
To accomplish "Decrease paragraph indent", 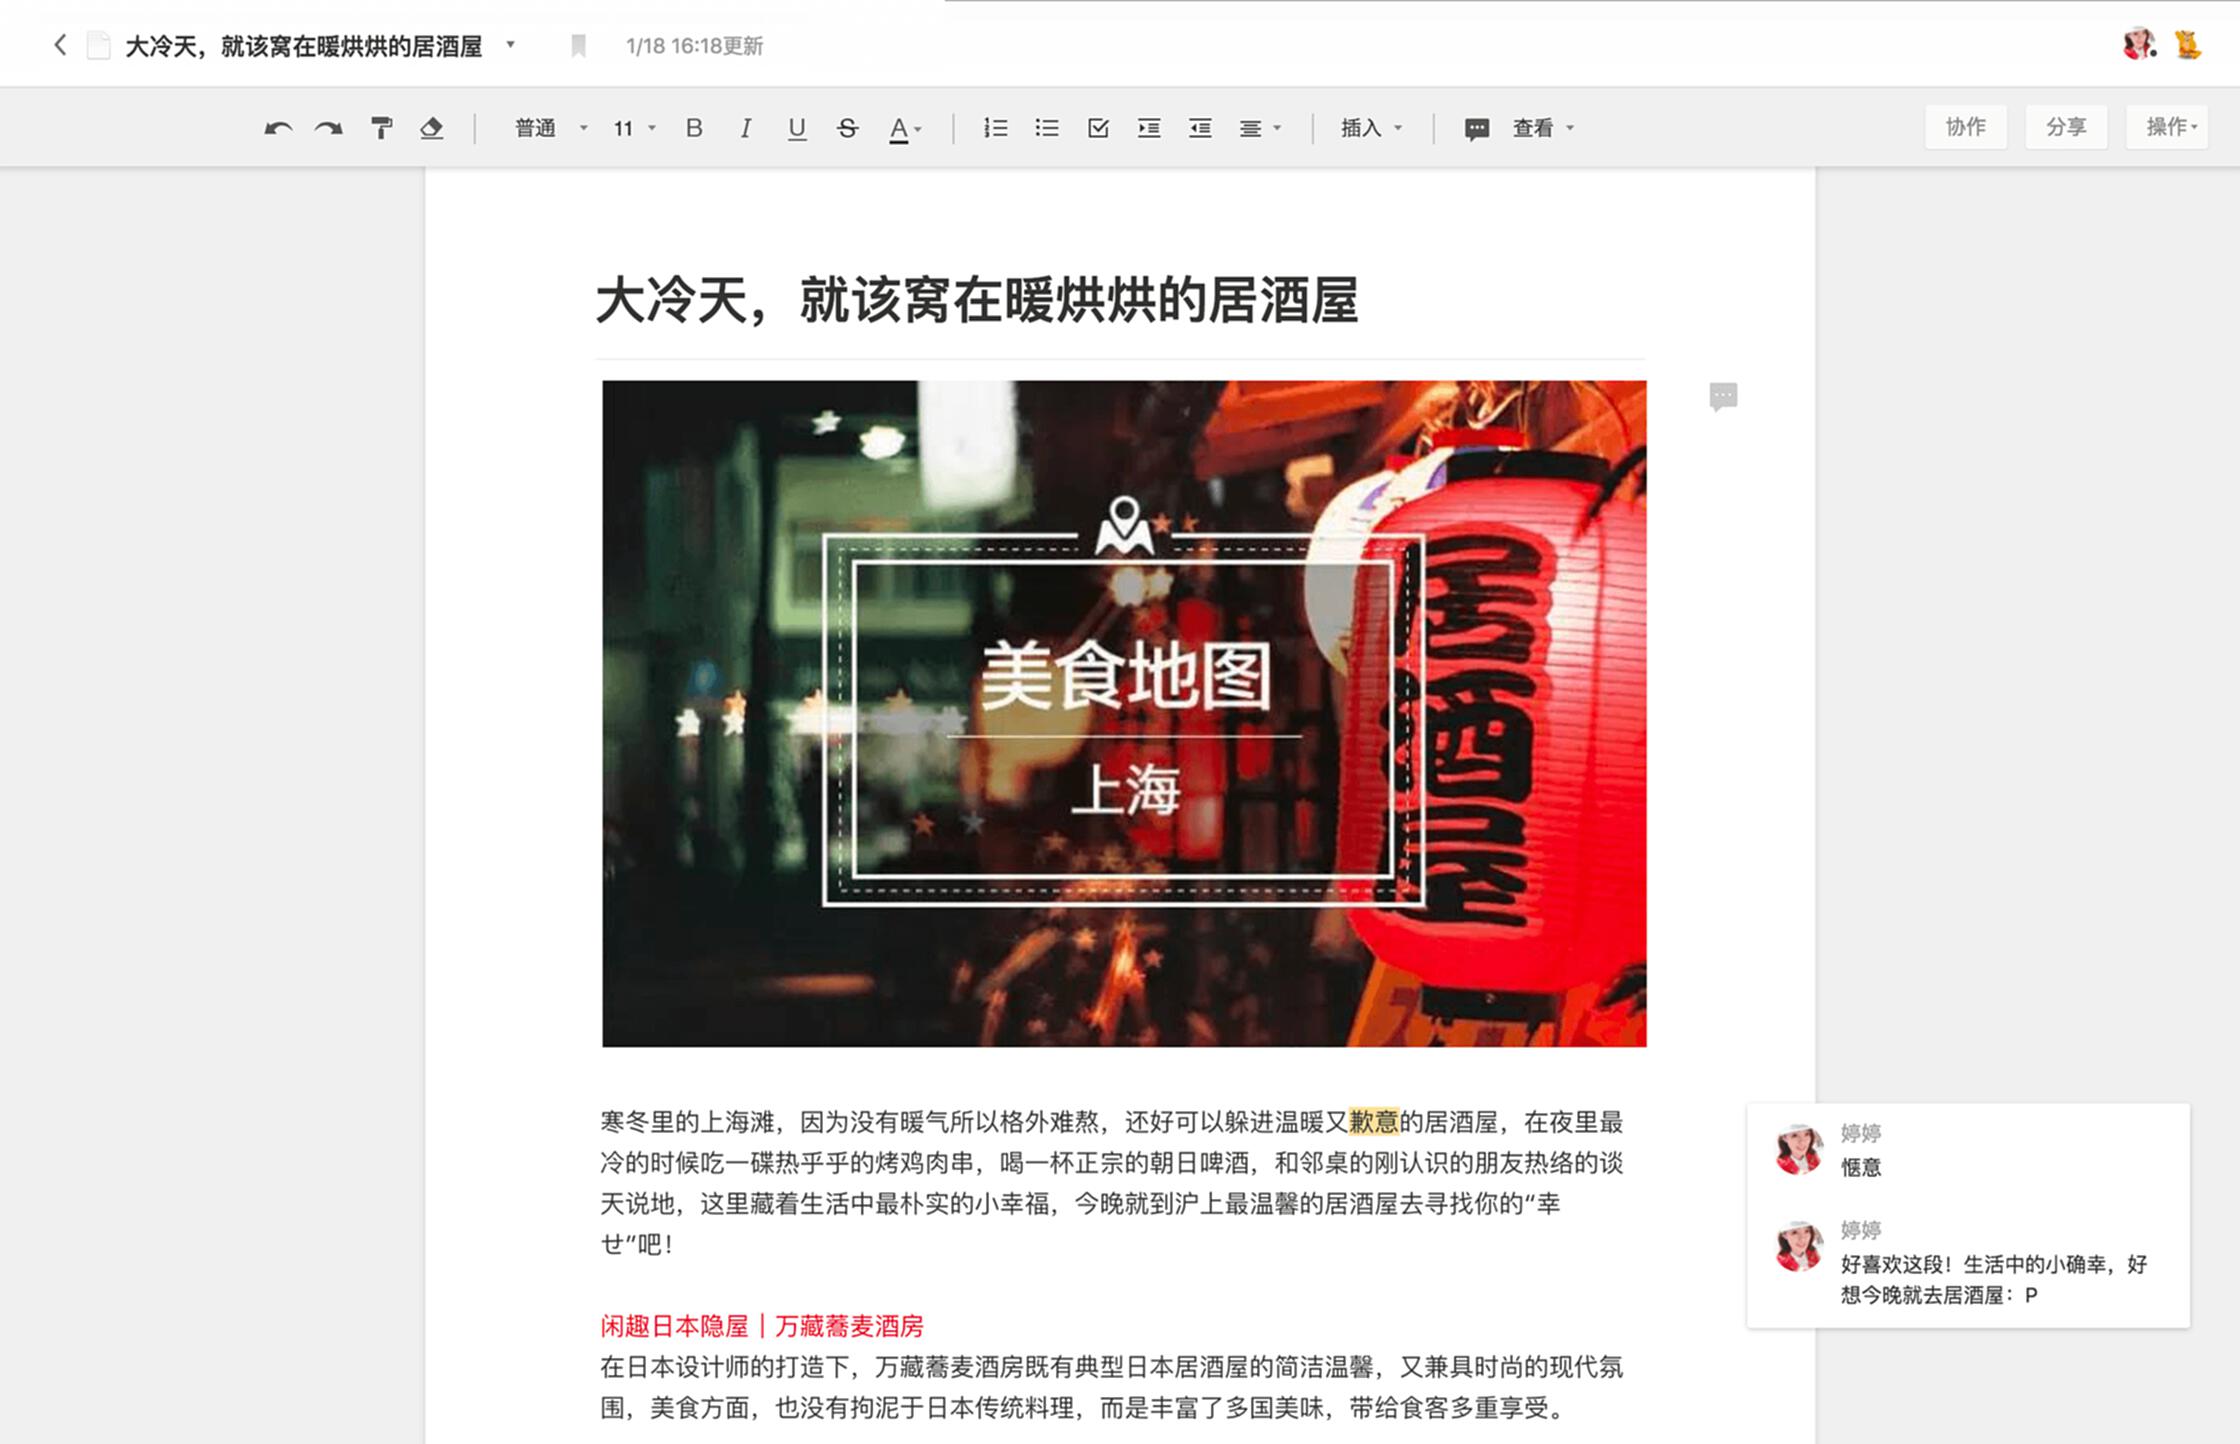I will [1200, 128].
